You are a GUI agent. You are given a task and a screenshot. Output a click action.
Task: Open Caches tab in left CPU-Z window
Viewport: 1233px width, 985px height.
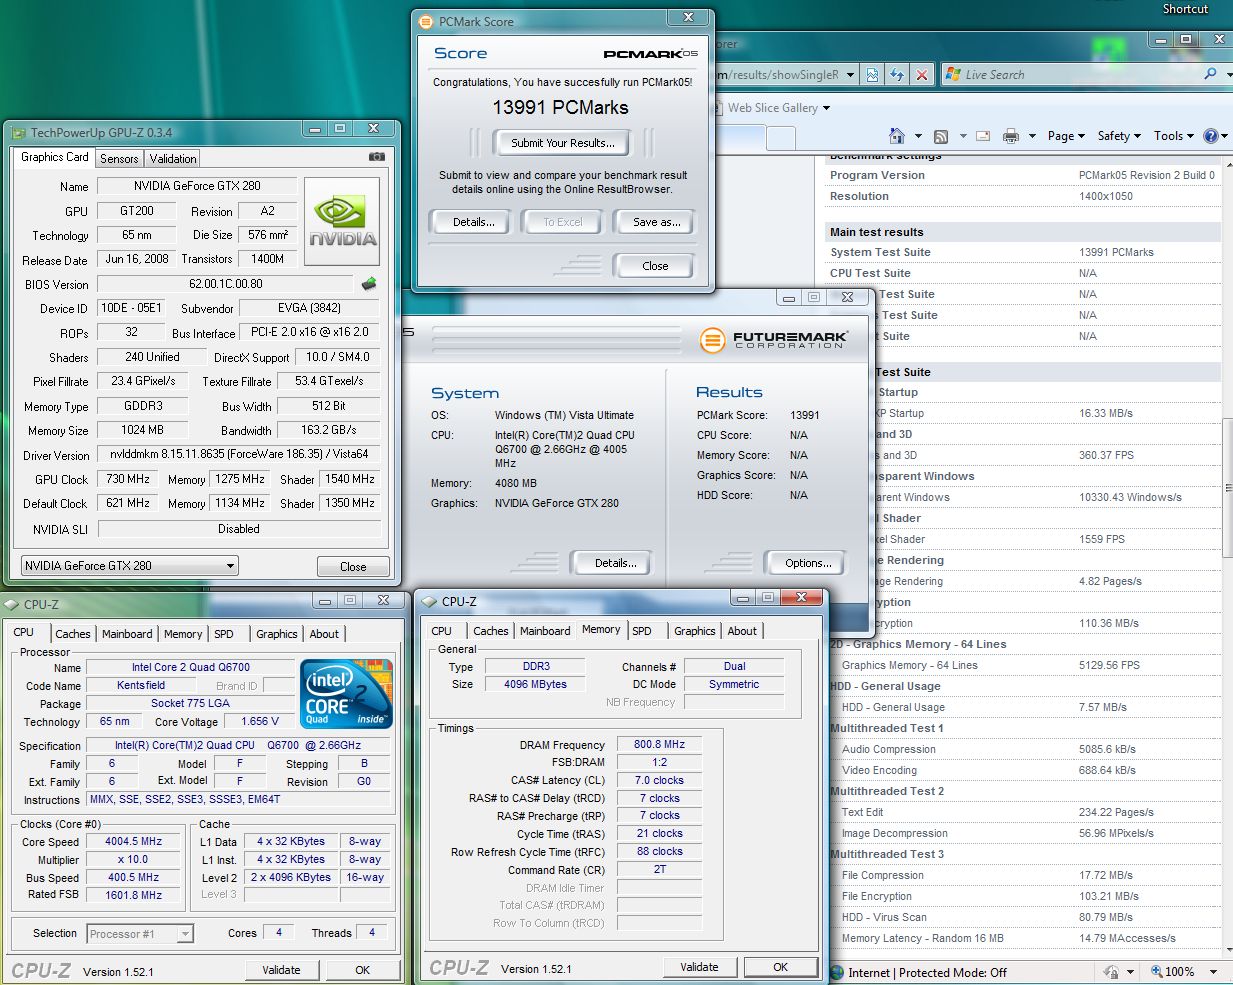(72, 634)
